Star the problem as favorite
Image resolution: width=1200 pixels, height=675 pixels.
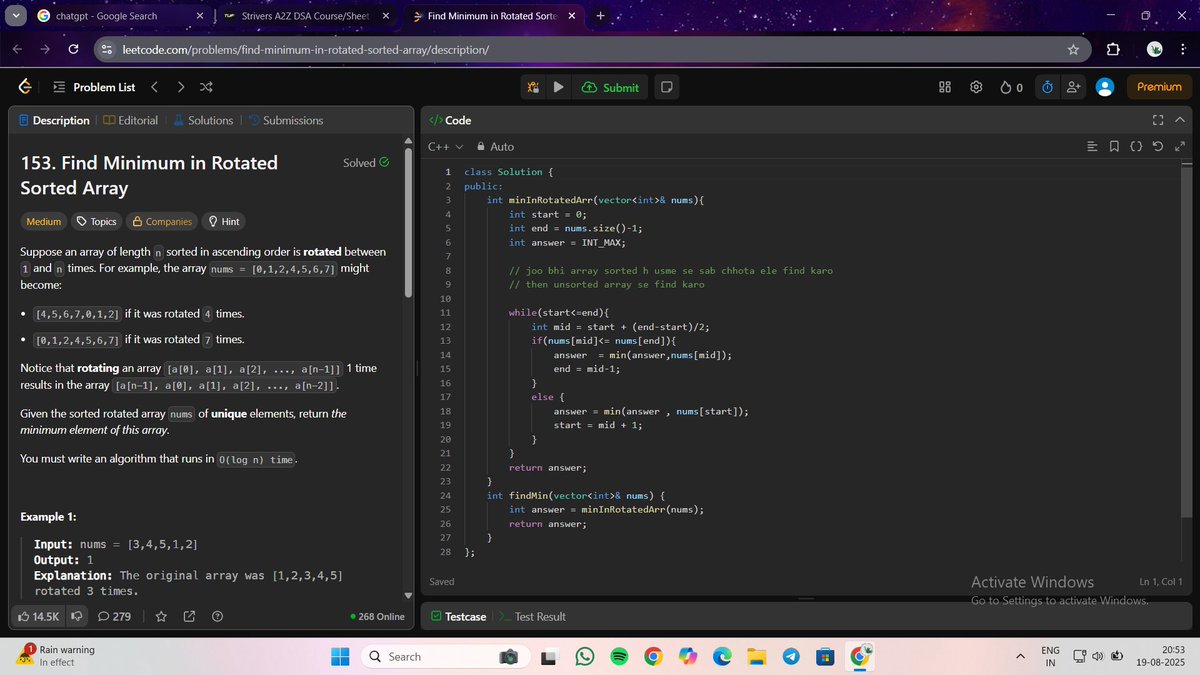(161, 616)
